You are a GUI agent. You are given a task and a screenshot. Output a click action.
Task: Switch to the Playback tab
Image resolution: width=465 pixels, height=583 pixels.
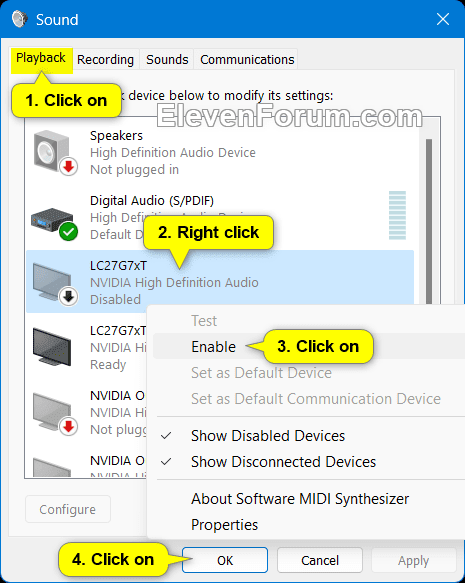pyautogui.click(x=41, y=58)
